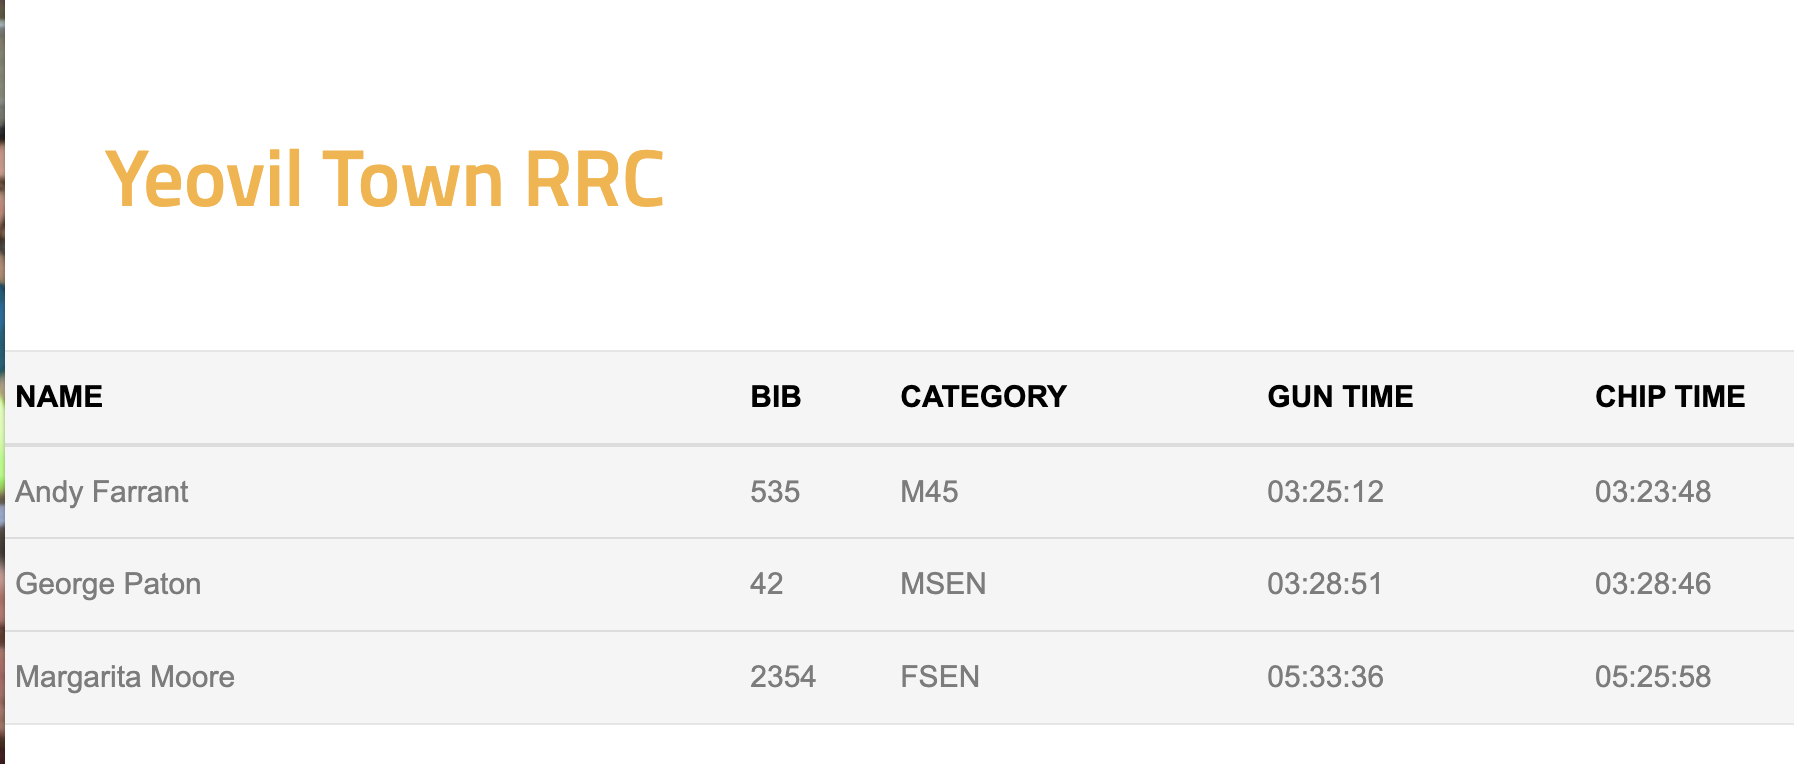The image size is (1794, 764).
Task: Sort by the CATEGORY column header
Action: tap(984, 397)
